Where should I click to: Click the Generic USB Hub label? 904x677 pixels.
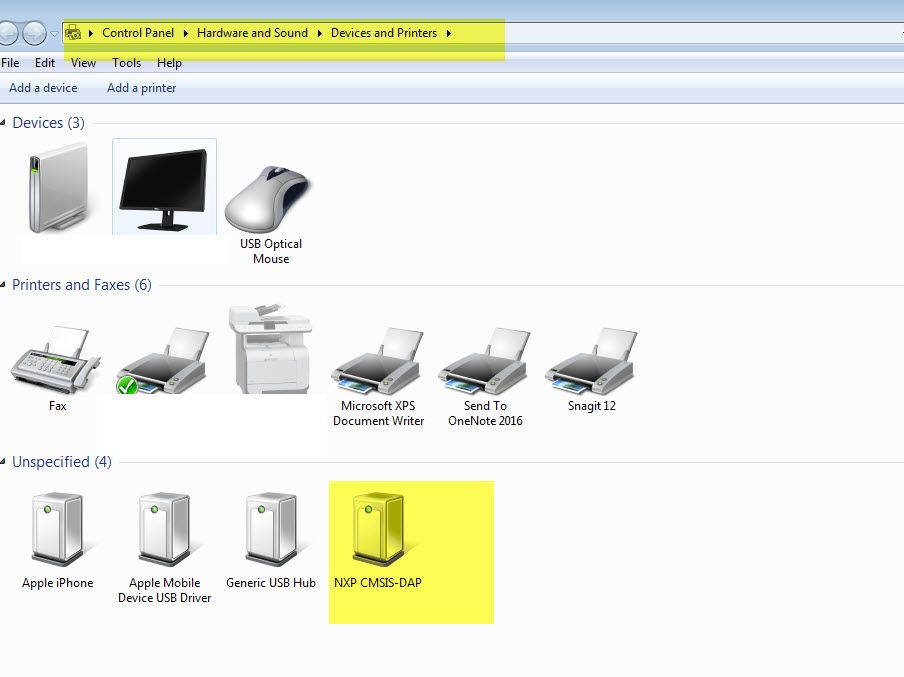pos(271,583)
